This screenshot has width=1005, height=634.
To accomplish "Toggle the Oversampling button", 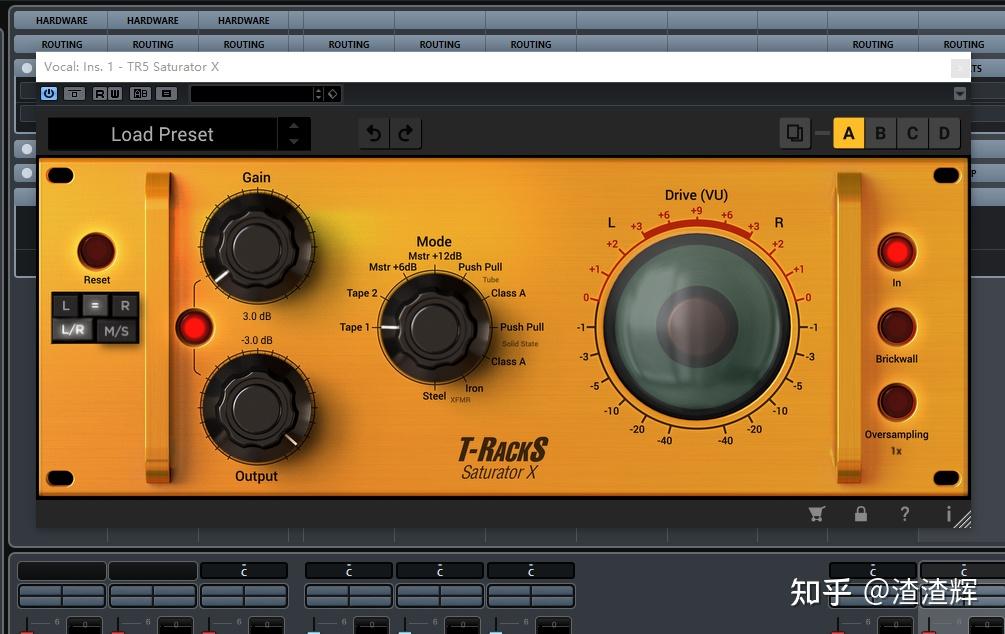I will click(896, 402).
